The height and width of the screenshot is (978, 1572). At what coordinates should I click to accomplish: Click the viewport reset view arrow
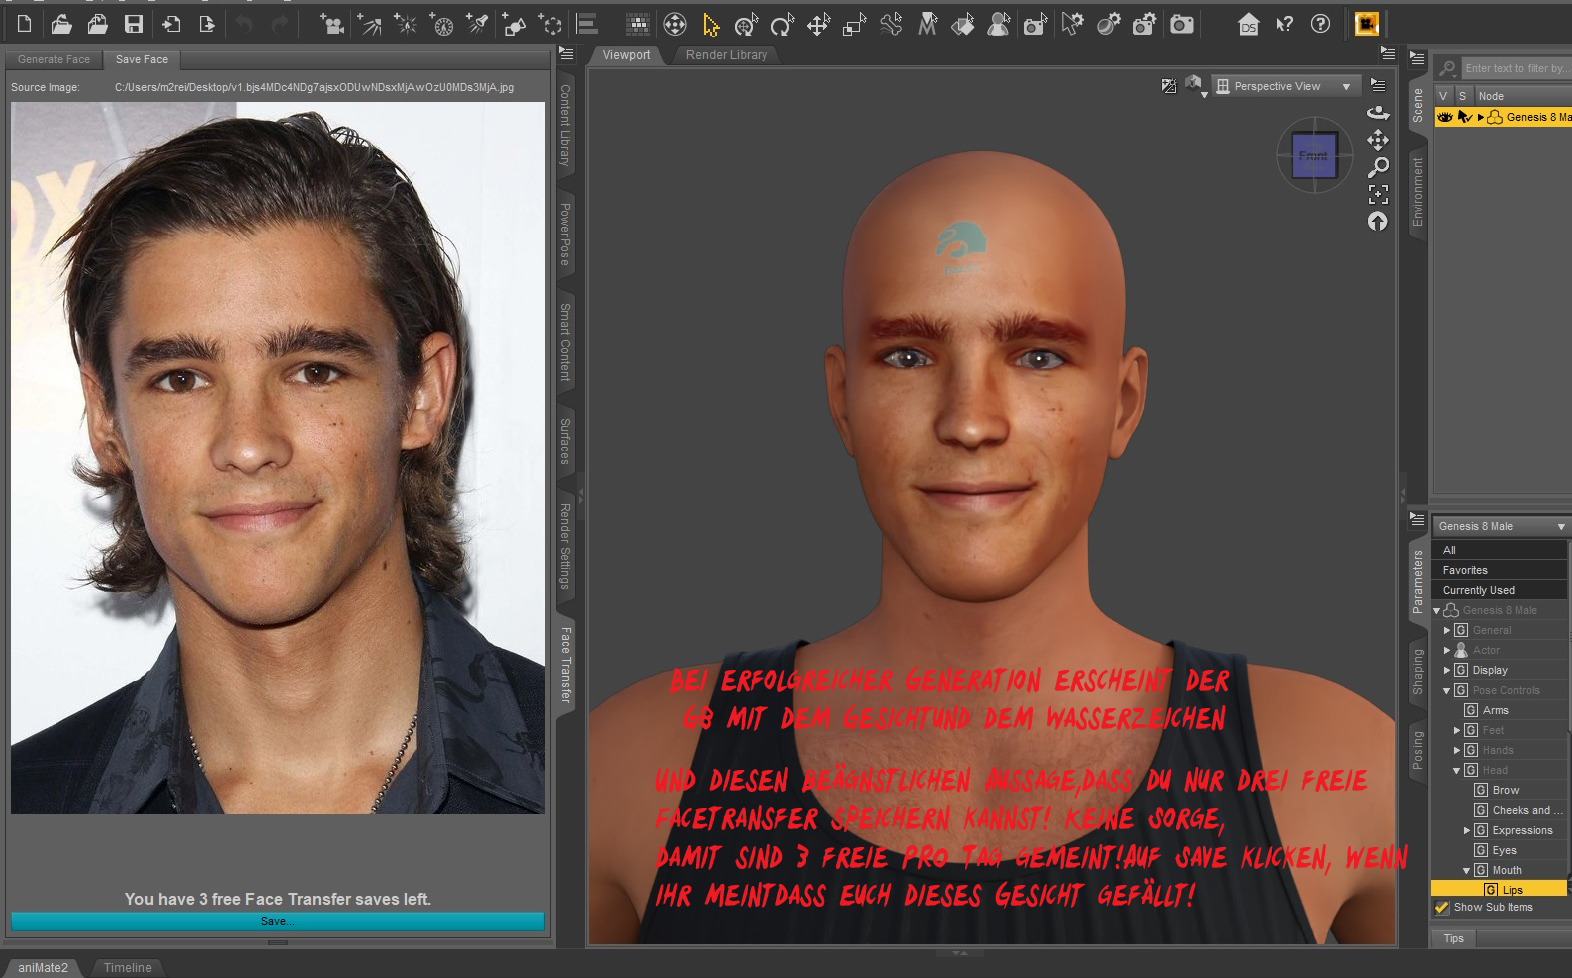coord(1378,221)
